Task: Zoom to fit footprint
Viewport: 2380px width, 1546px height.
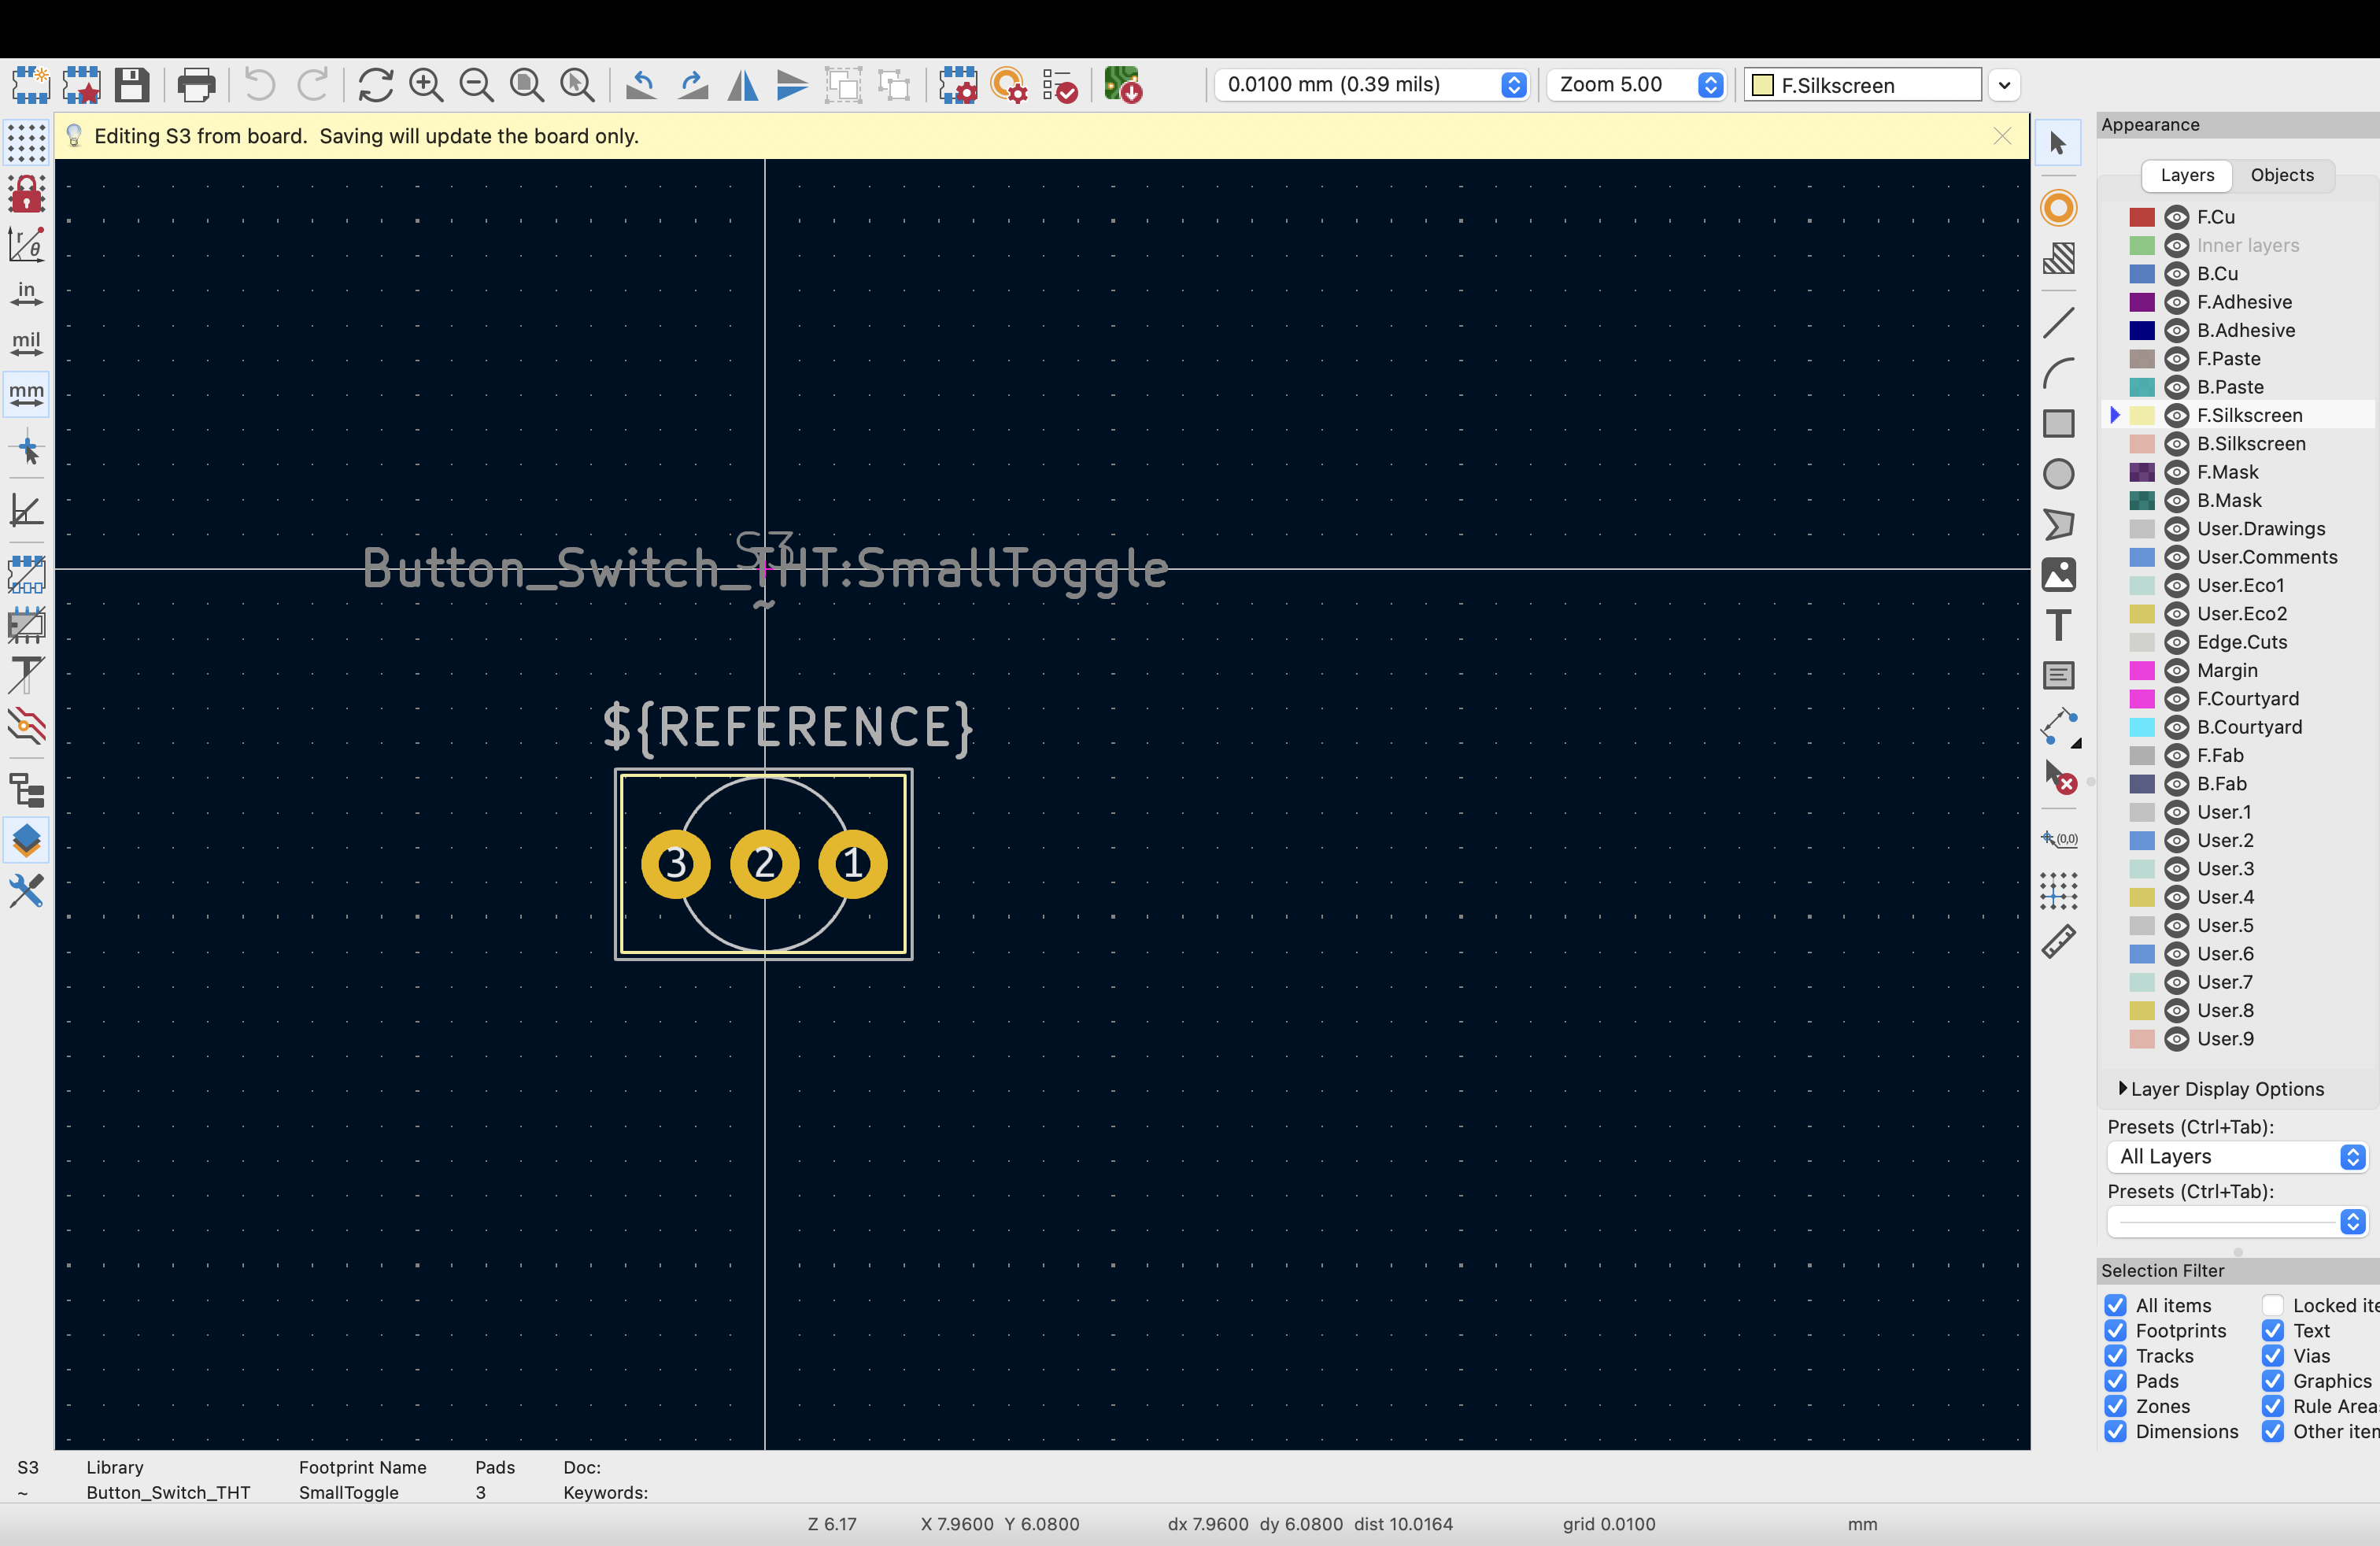Action: 527,85
